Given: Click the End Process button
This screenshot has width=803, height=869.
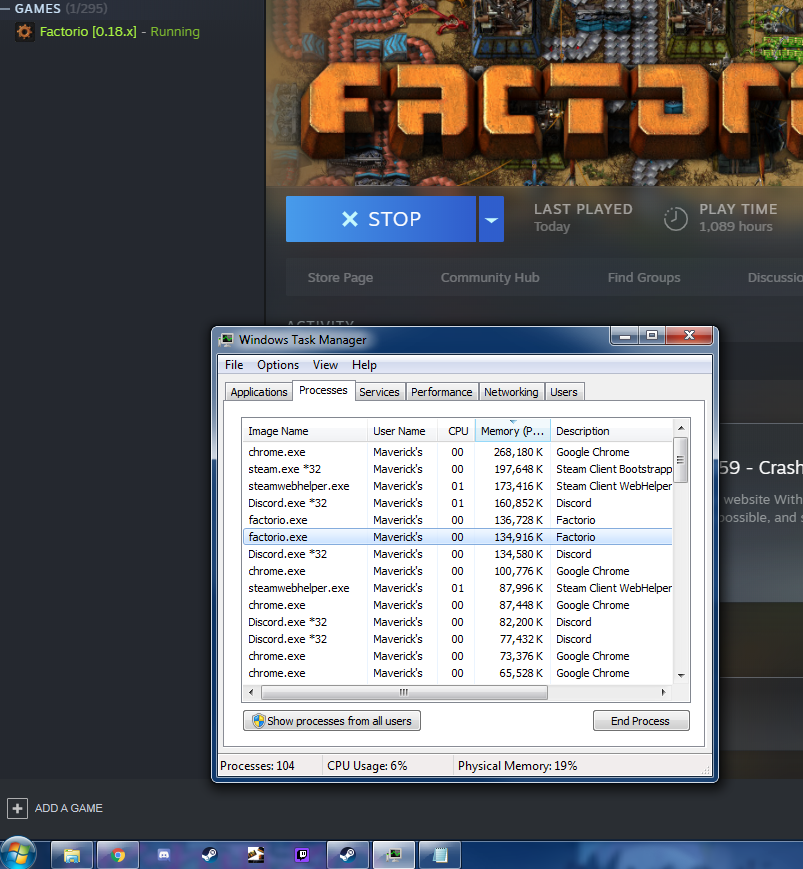Looking at the screenshot, I should (640, 721).
